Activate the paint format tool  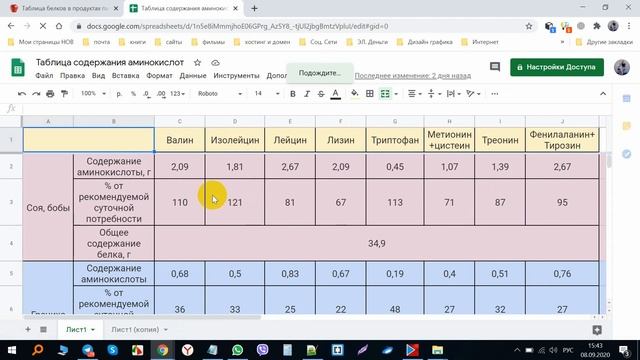coord(64,94)
